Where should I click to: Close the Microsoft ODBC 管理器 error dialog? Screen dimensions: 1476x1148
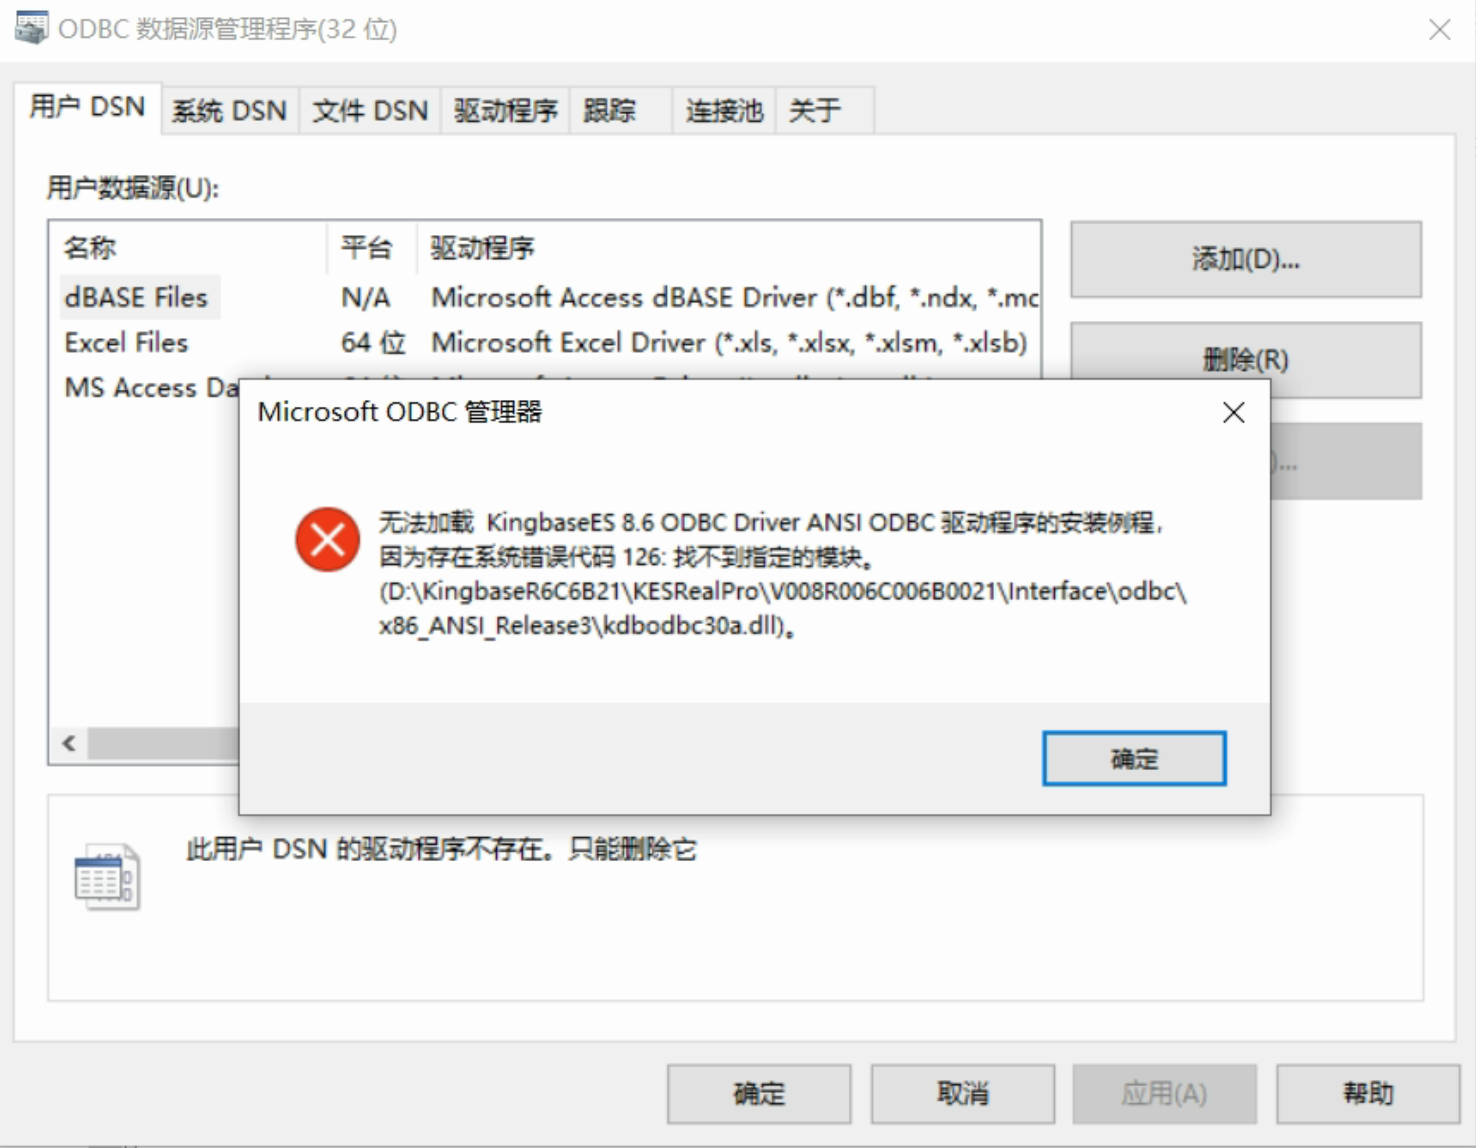coord(1233,412)
